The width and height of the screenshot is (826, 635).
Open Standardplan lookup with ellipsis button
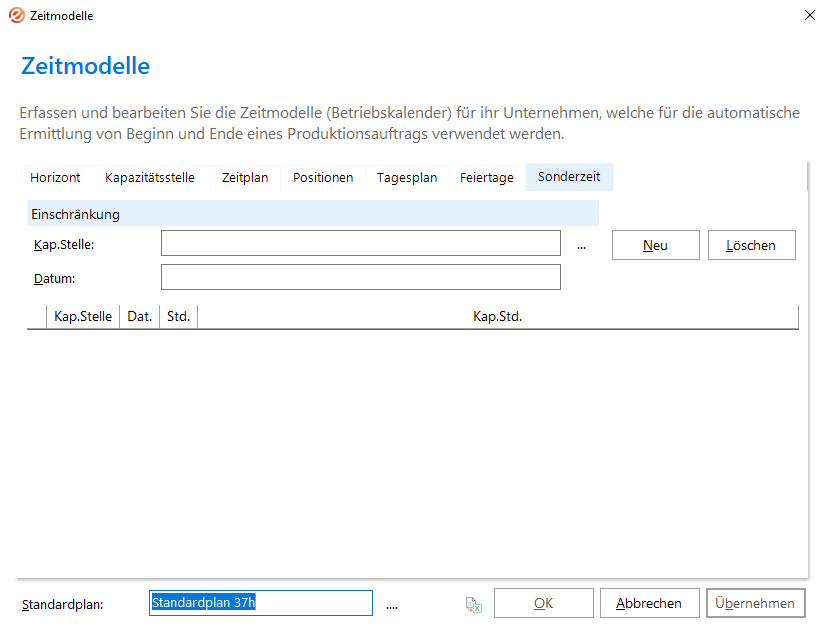tap(392, 604)
